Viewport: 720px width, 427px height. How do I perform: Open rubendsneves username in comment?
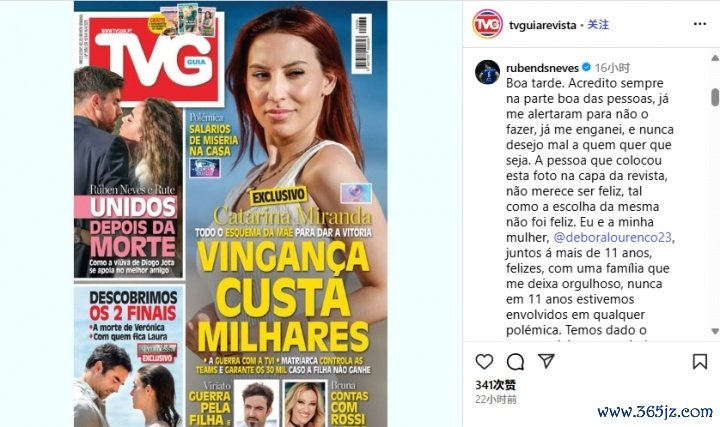(x=542, y=68)
